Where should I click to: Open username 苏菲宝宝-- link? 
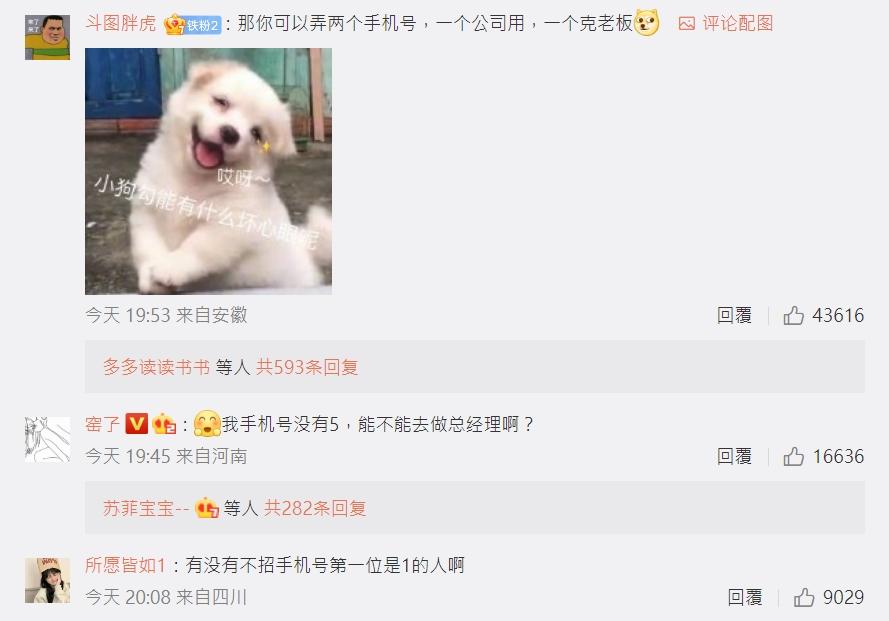(146, 508)
